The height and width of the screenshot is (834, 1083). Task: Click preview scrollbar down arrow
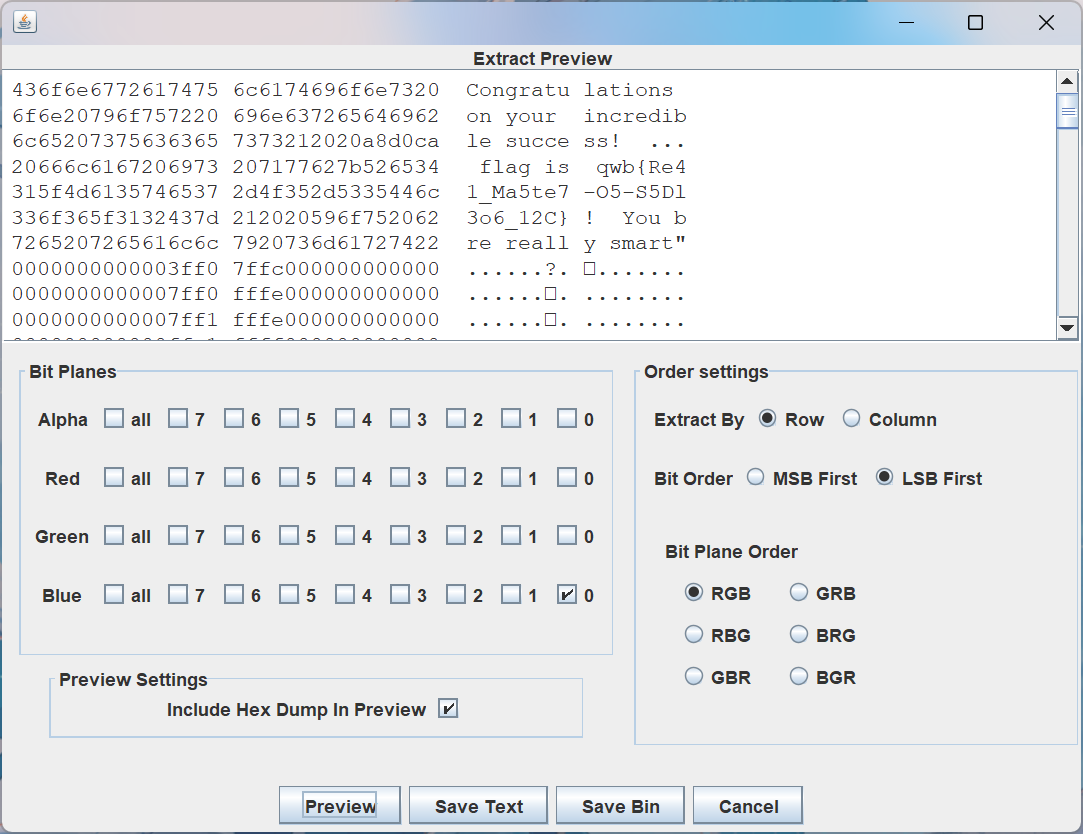[1067, 328]
